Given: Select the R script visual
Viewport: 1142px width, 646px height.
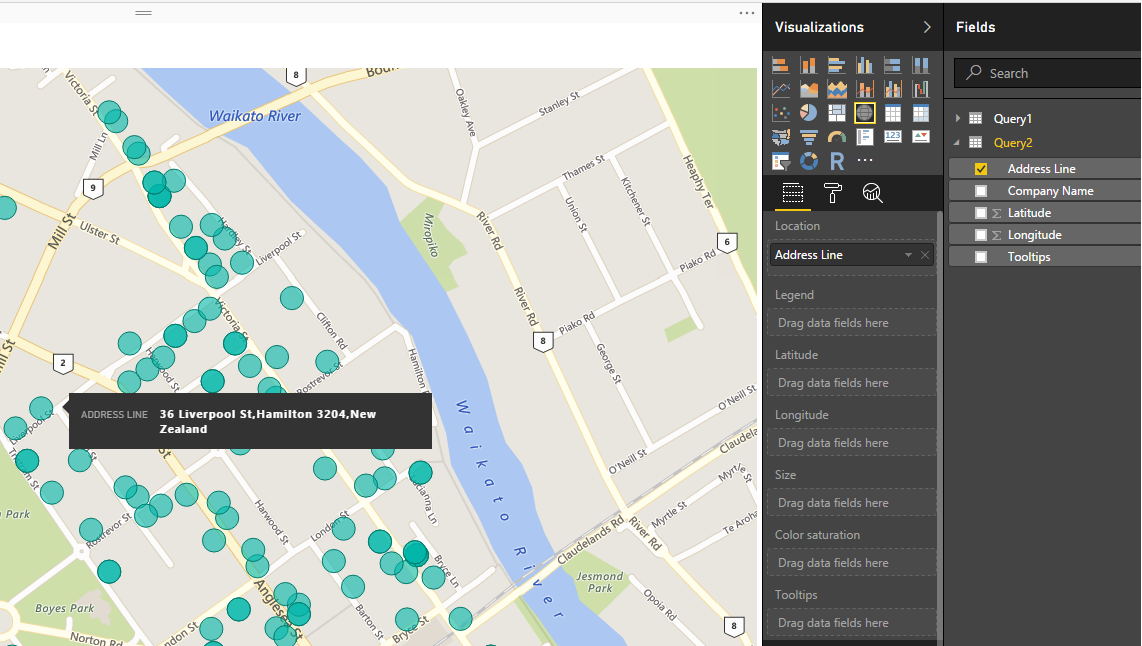Looking at the screenshot, I should (837, 161).
